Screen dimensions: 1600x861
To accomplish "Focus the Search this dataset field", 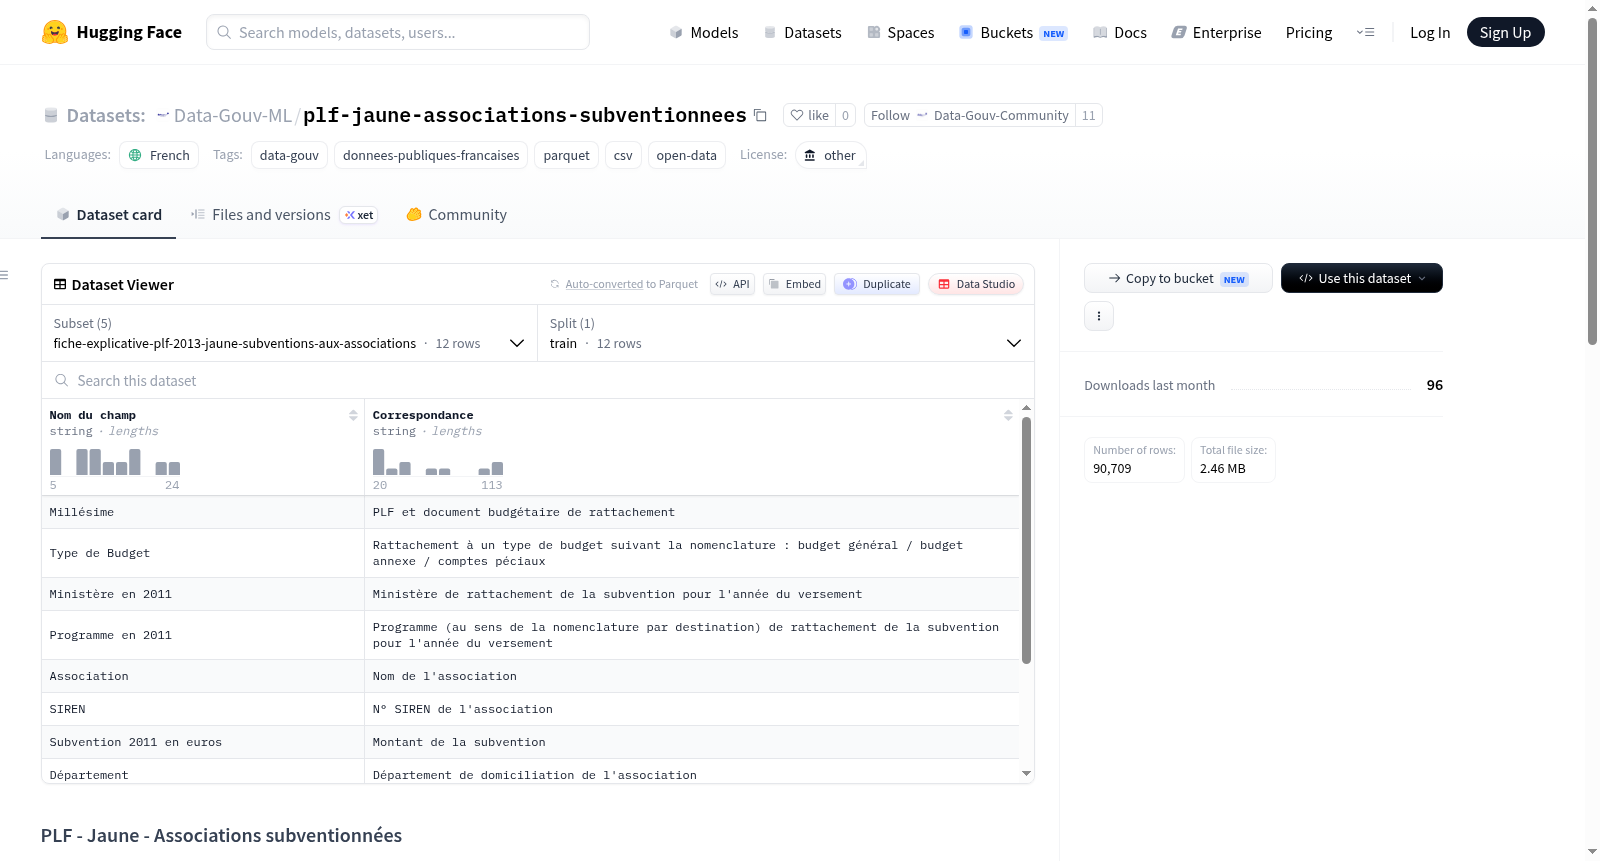I will pos(538,380).
